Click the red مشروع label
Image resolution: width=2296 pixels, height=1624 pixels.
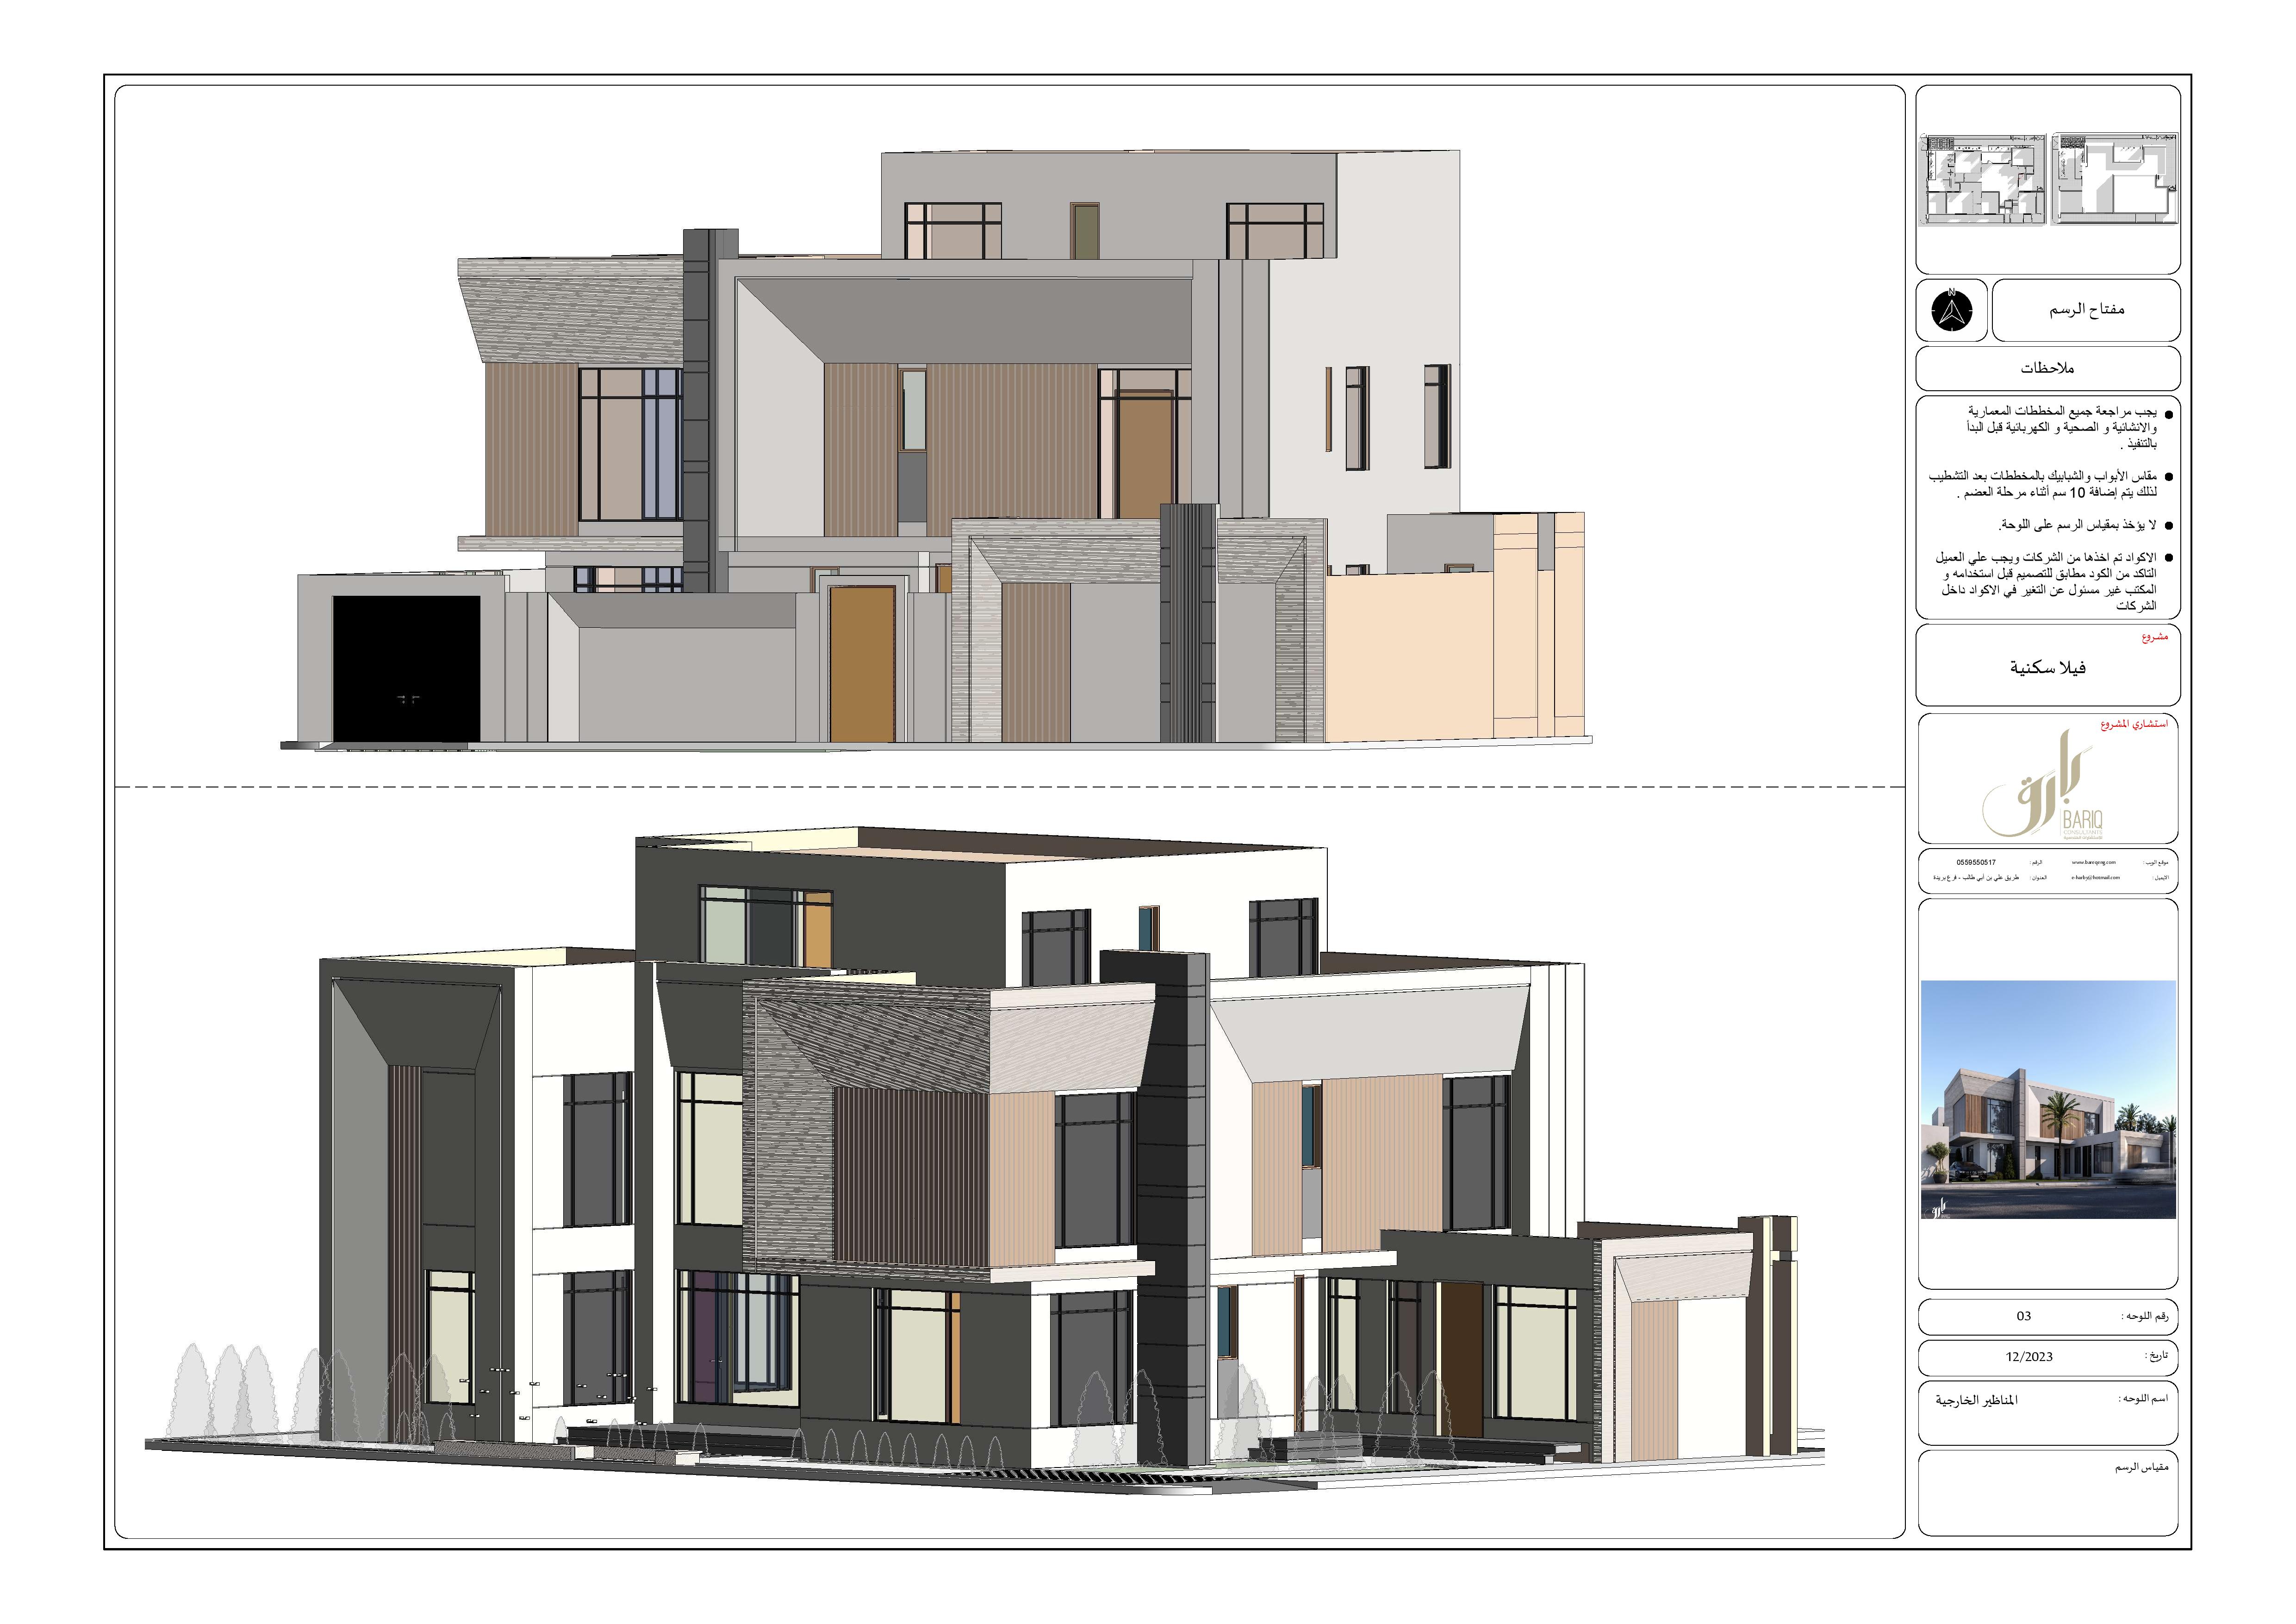(2155, 637)
